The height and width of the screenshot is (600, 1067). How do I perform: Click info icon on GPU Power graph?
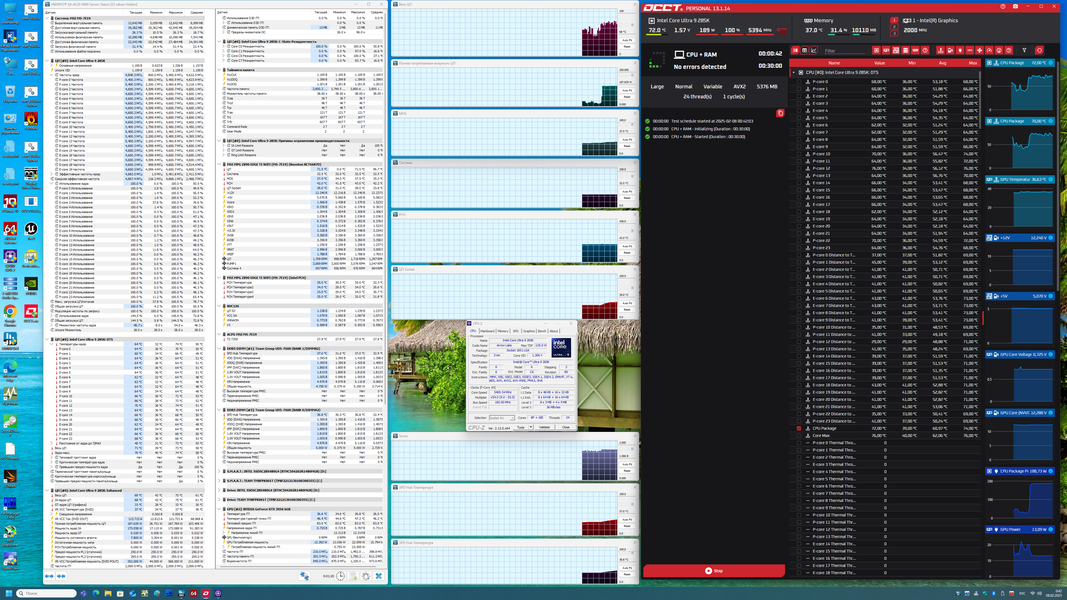pos(1051,529)
